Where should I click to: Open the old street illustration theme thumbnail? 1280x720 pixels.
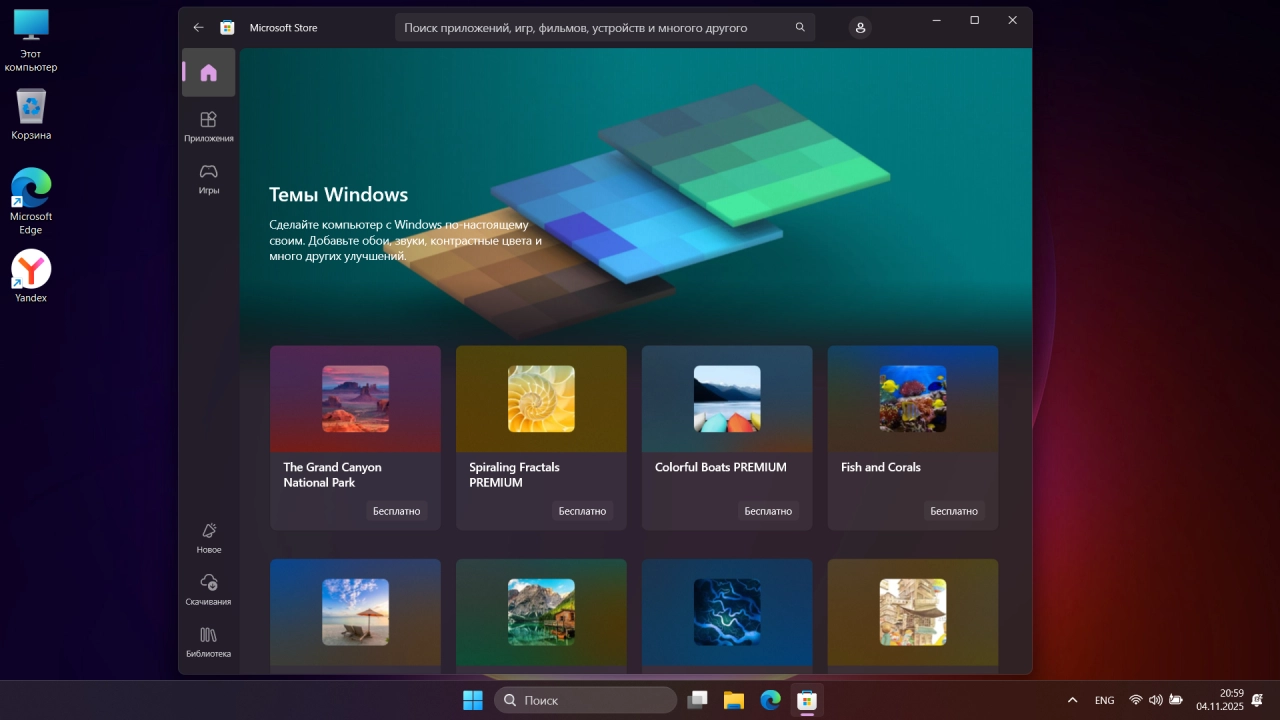(913, 612)
